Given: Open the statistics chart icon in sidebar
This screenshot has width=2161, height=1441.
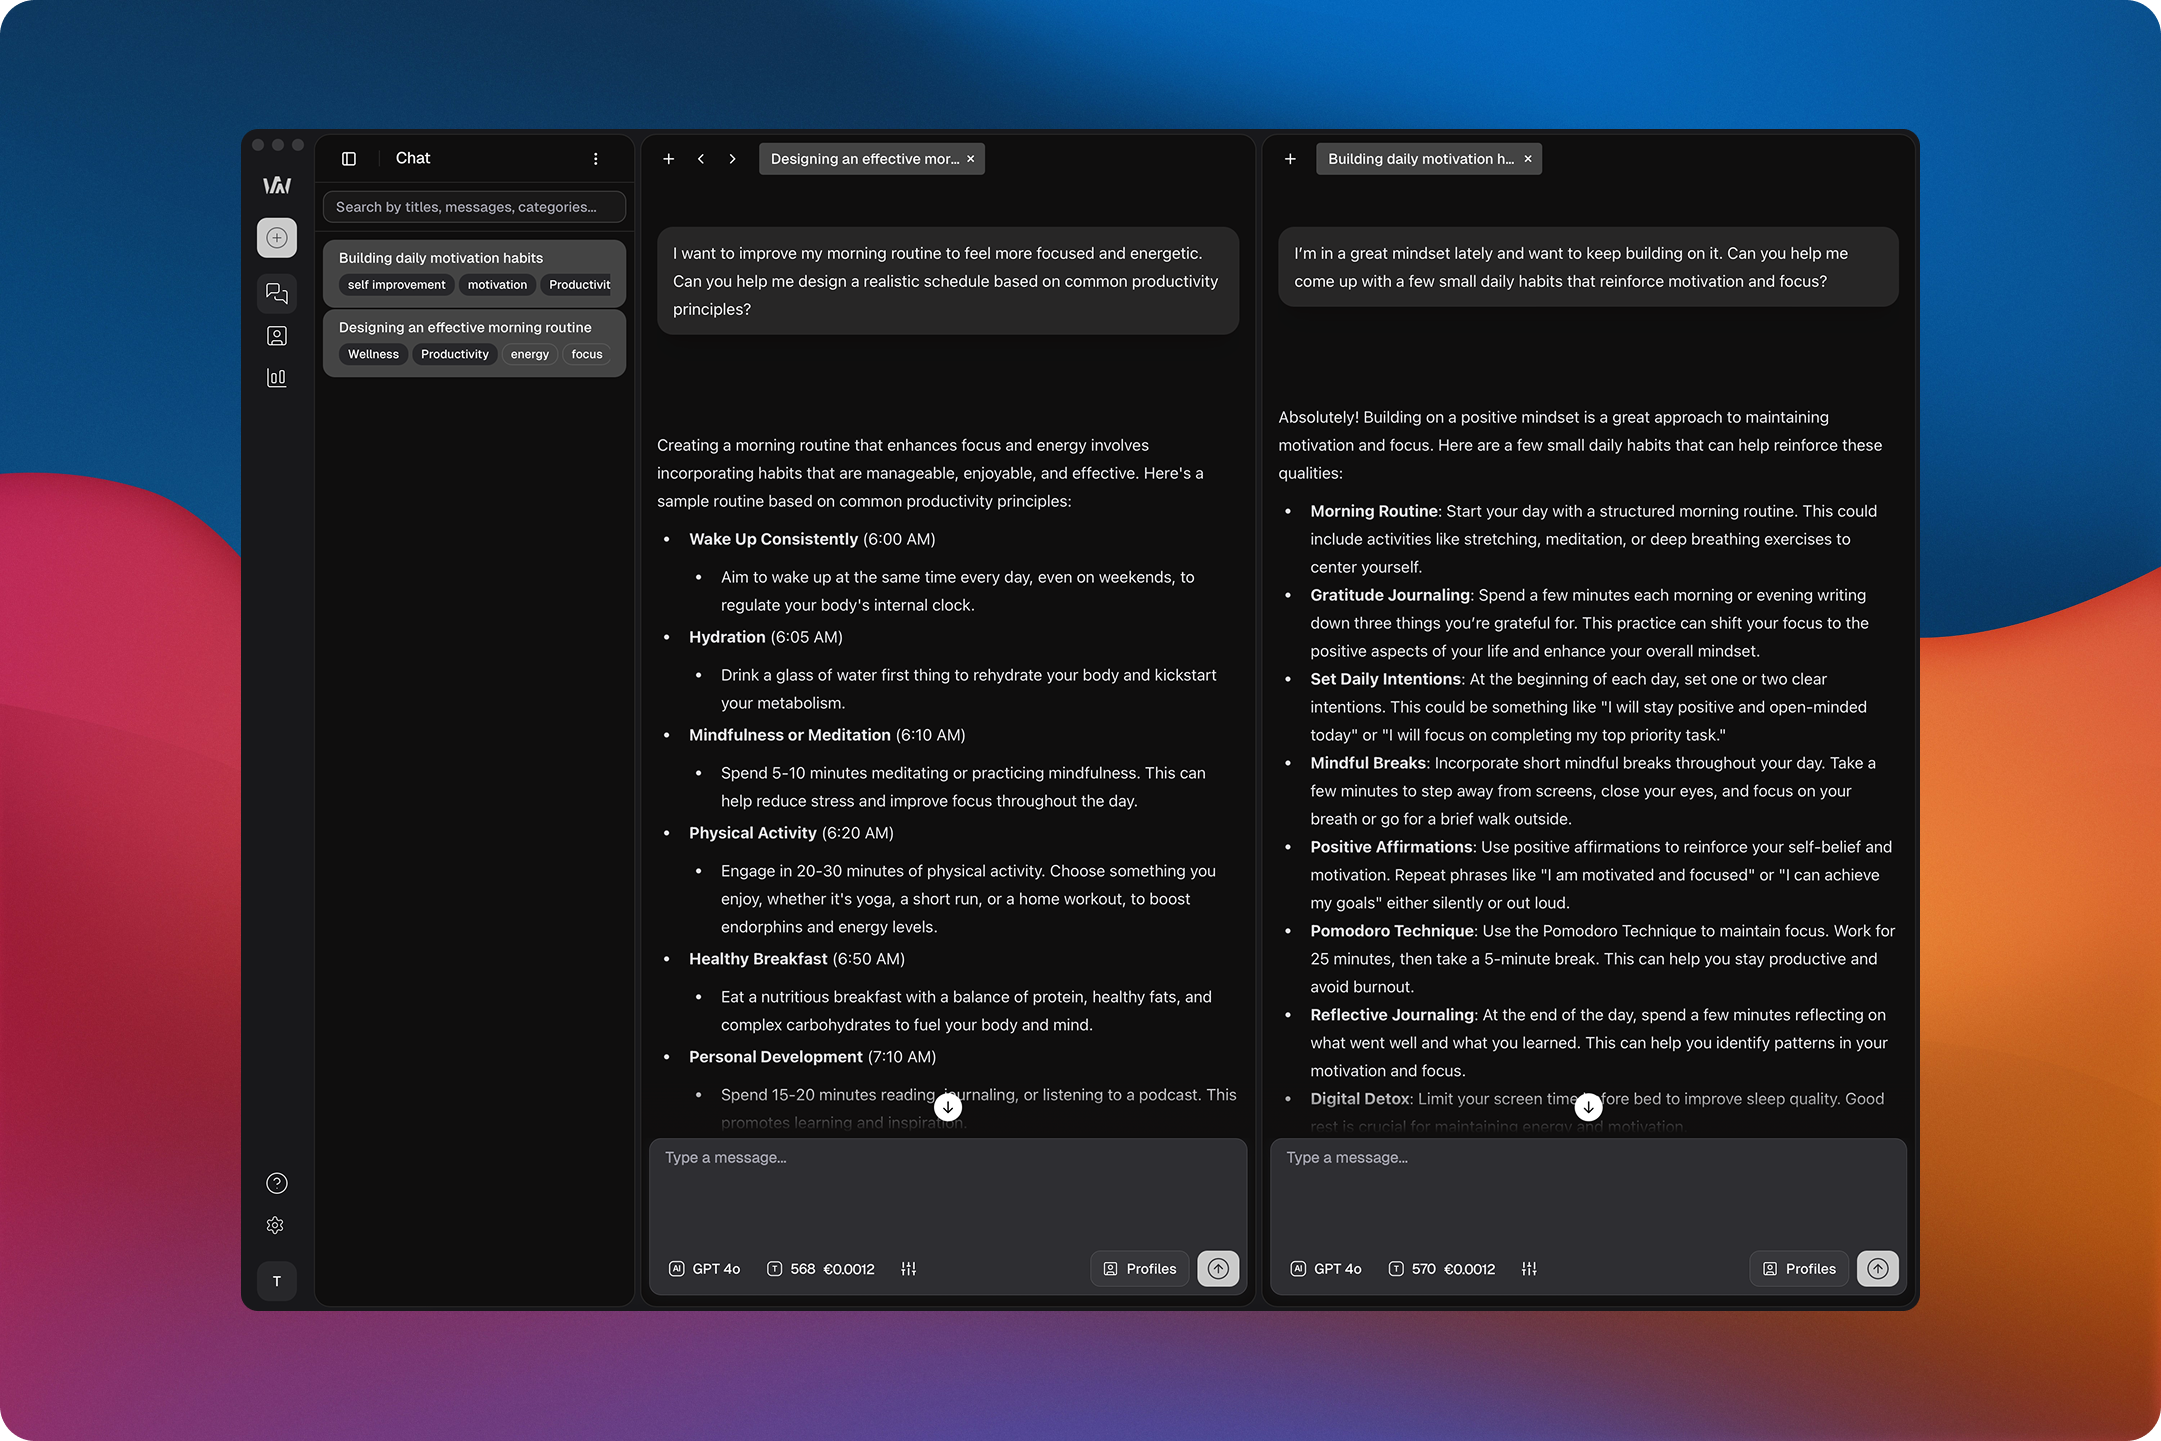Looking at the screenshot, I should (x=277, y=378).
